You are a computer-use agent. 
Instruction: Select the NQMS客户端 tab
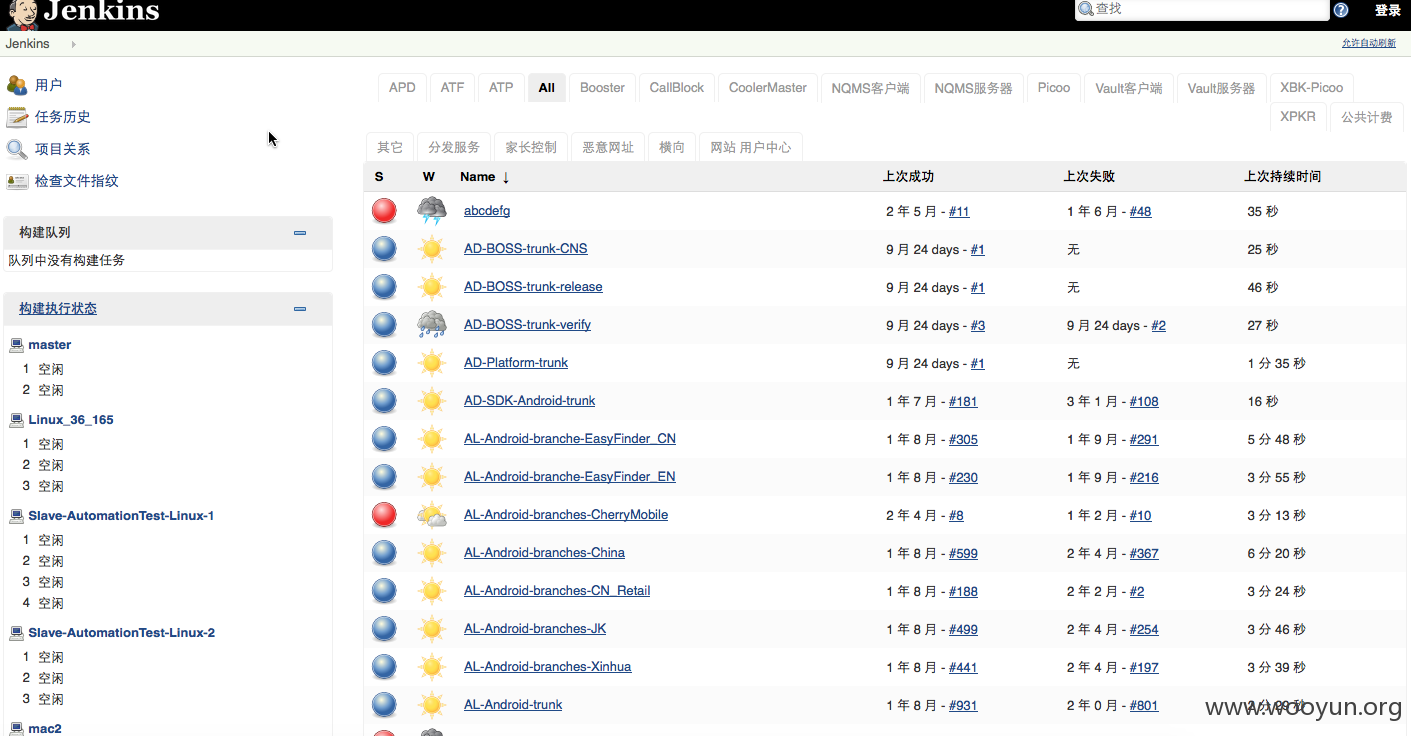(x=870, y=88)
